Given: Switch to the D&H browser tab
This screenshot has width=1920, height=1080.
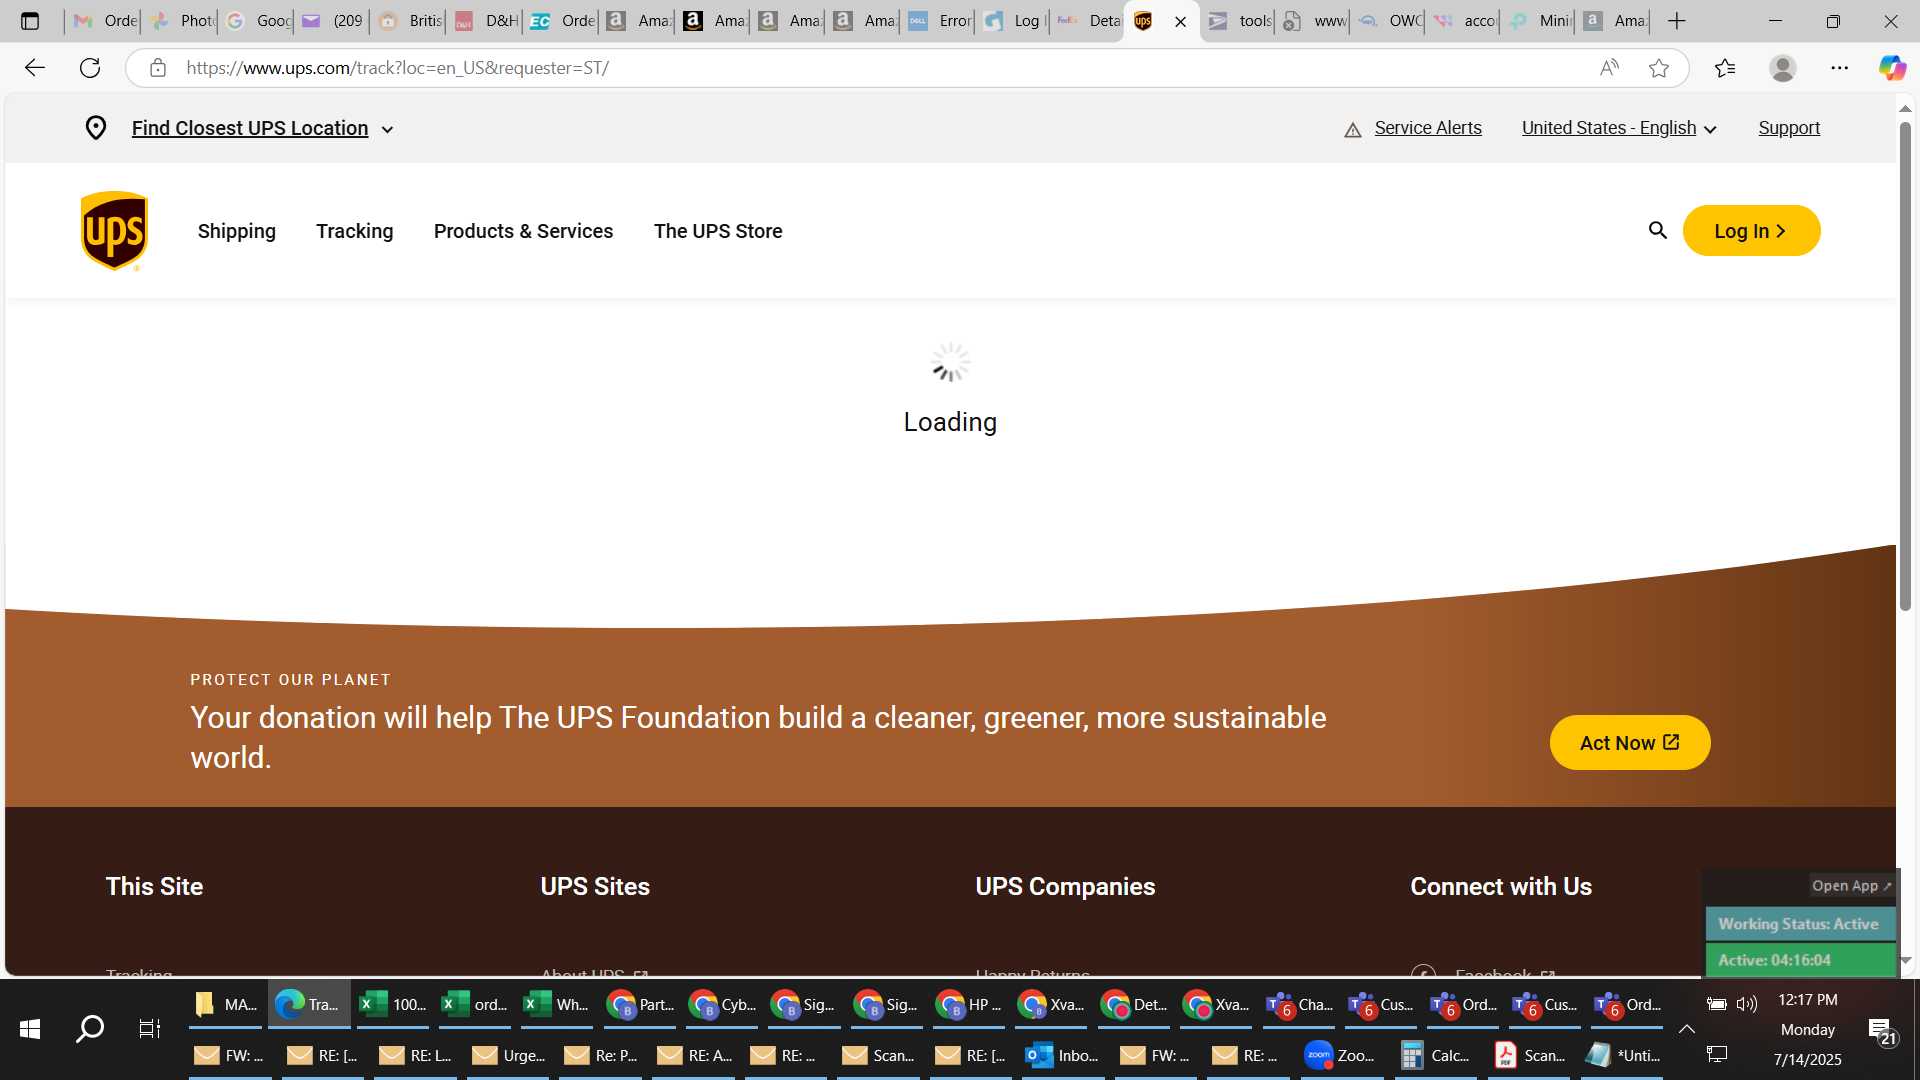Looking at the screenshot, I should tap(484, 21).
